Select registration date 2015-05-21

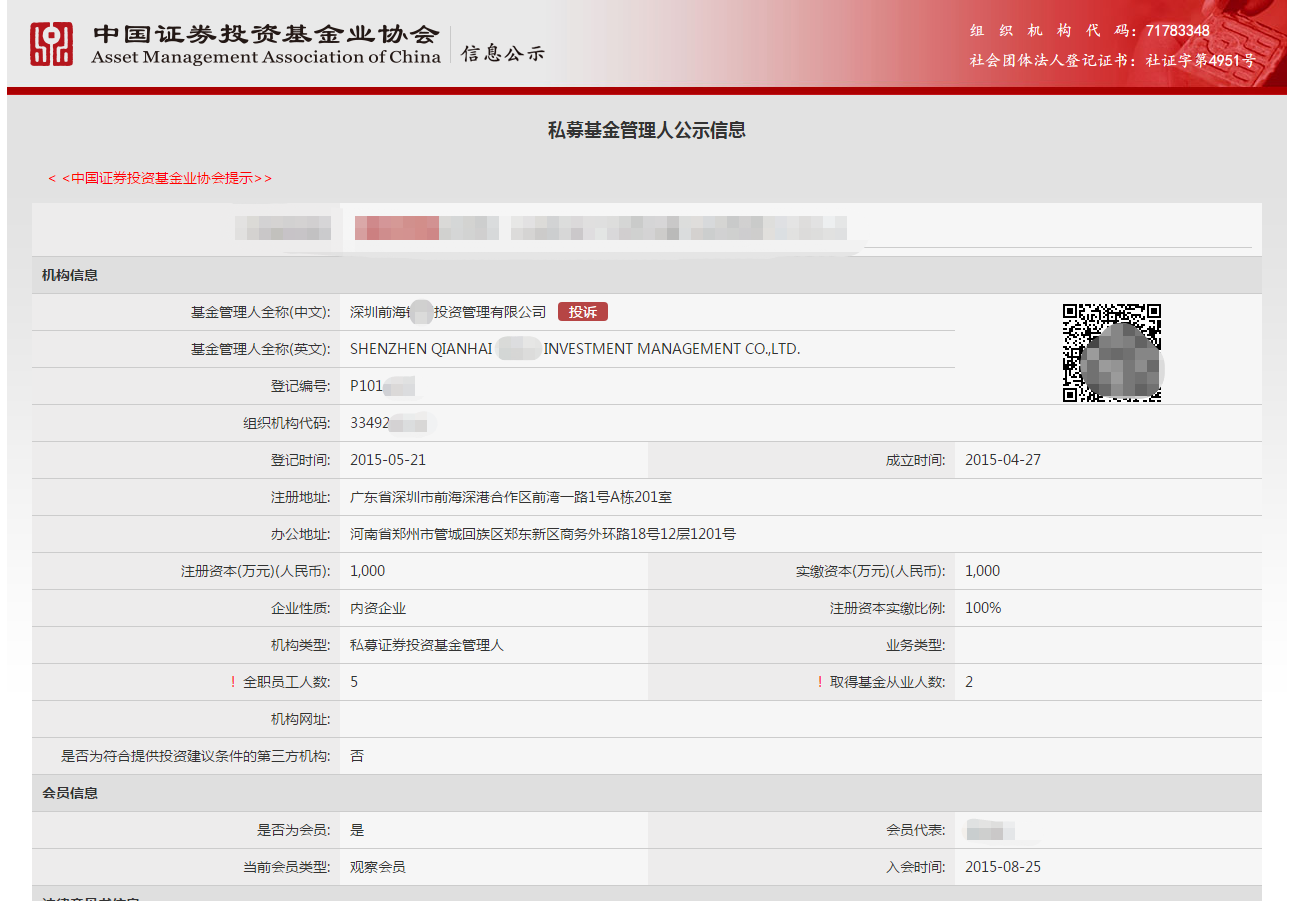click(388, 460)
